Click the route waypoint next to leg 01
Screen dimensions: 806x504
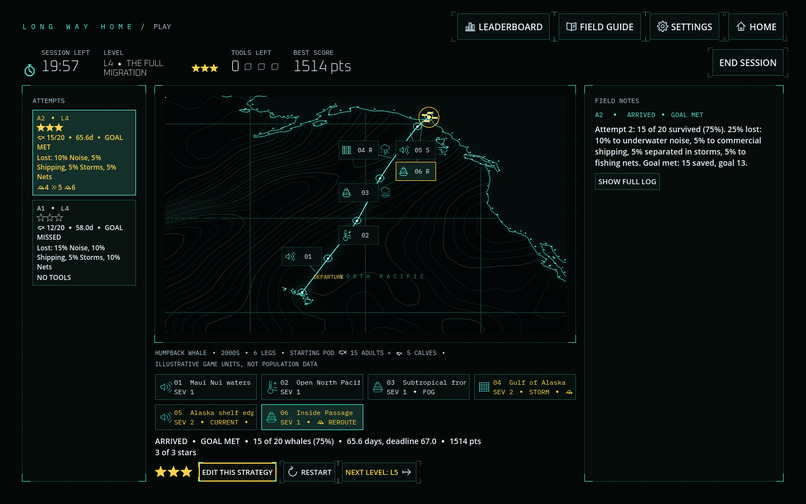[x=328, y=258]
